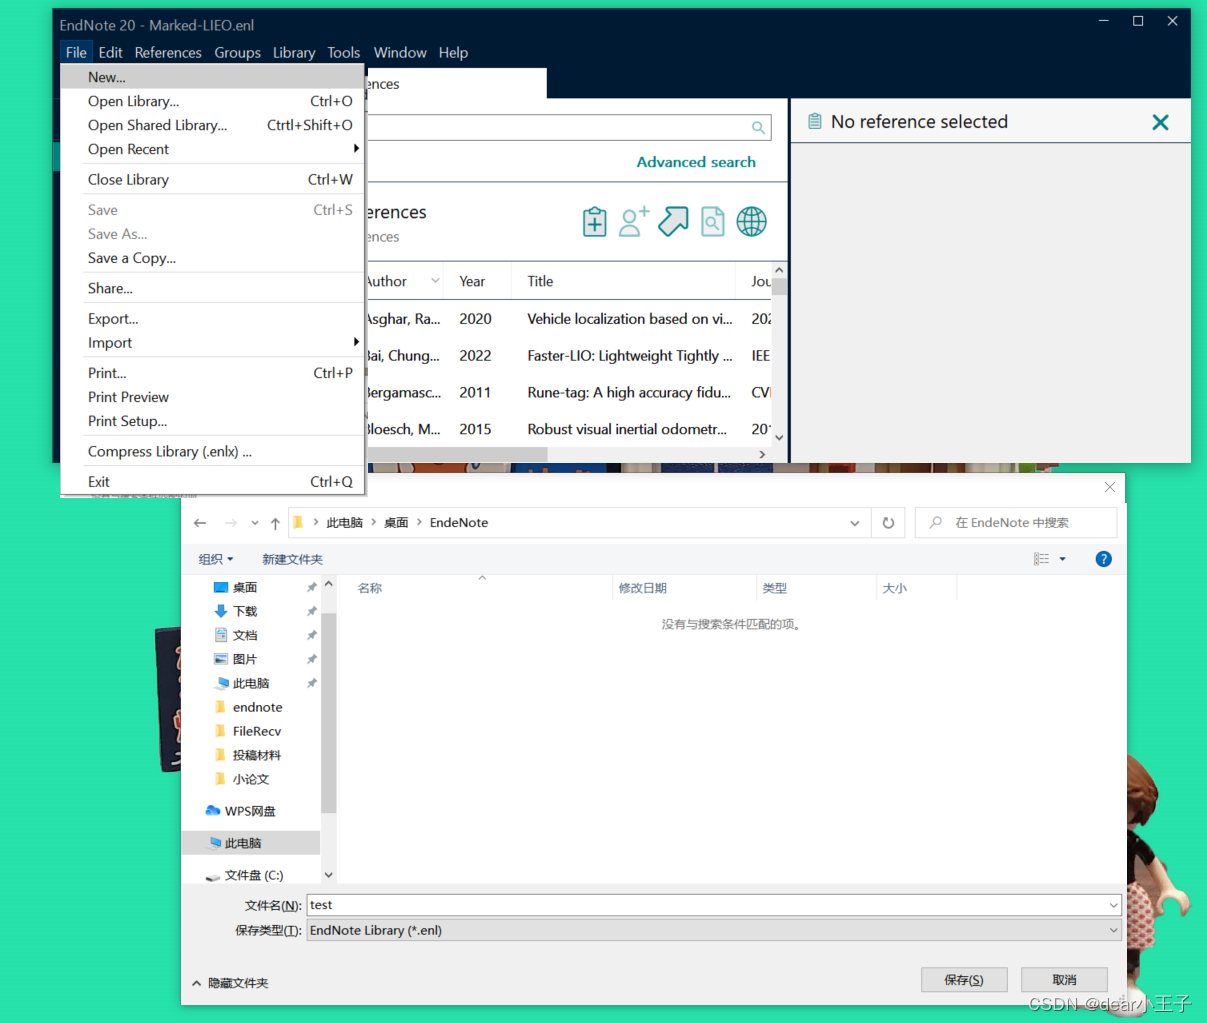Open the 保存类型 file type dropdown
The height and width of the screenshot is (1023, 1207).
point(1113,930)
